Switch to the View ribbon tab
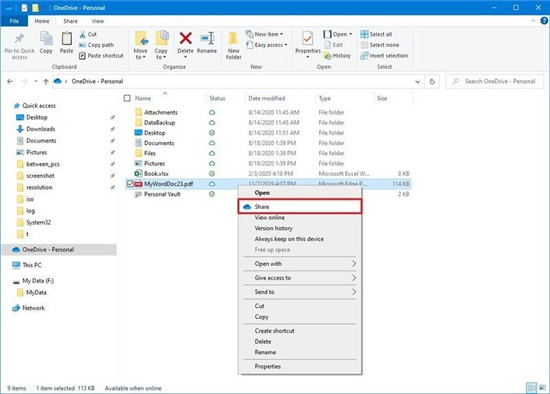Image resolution: width=550 pixels, height=394 pixels. pos(98,21)
